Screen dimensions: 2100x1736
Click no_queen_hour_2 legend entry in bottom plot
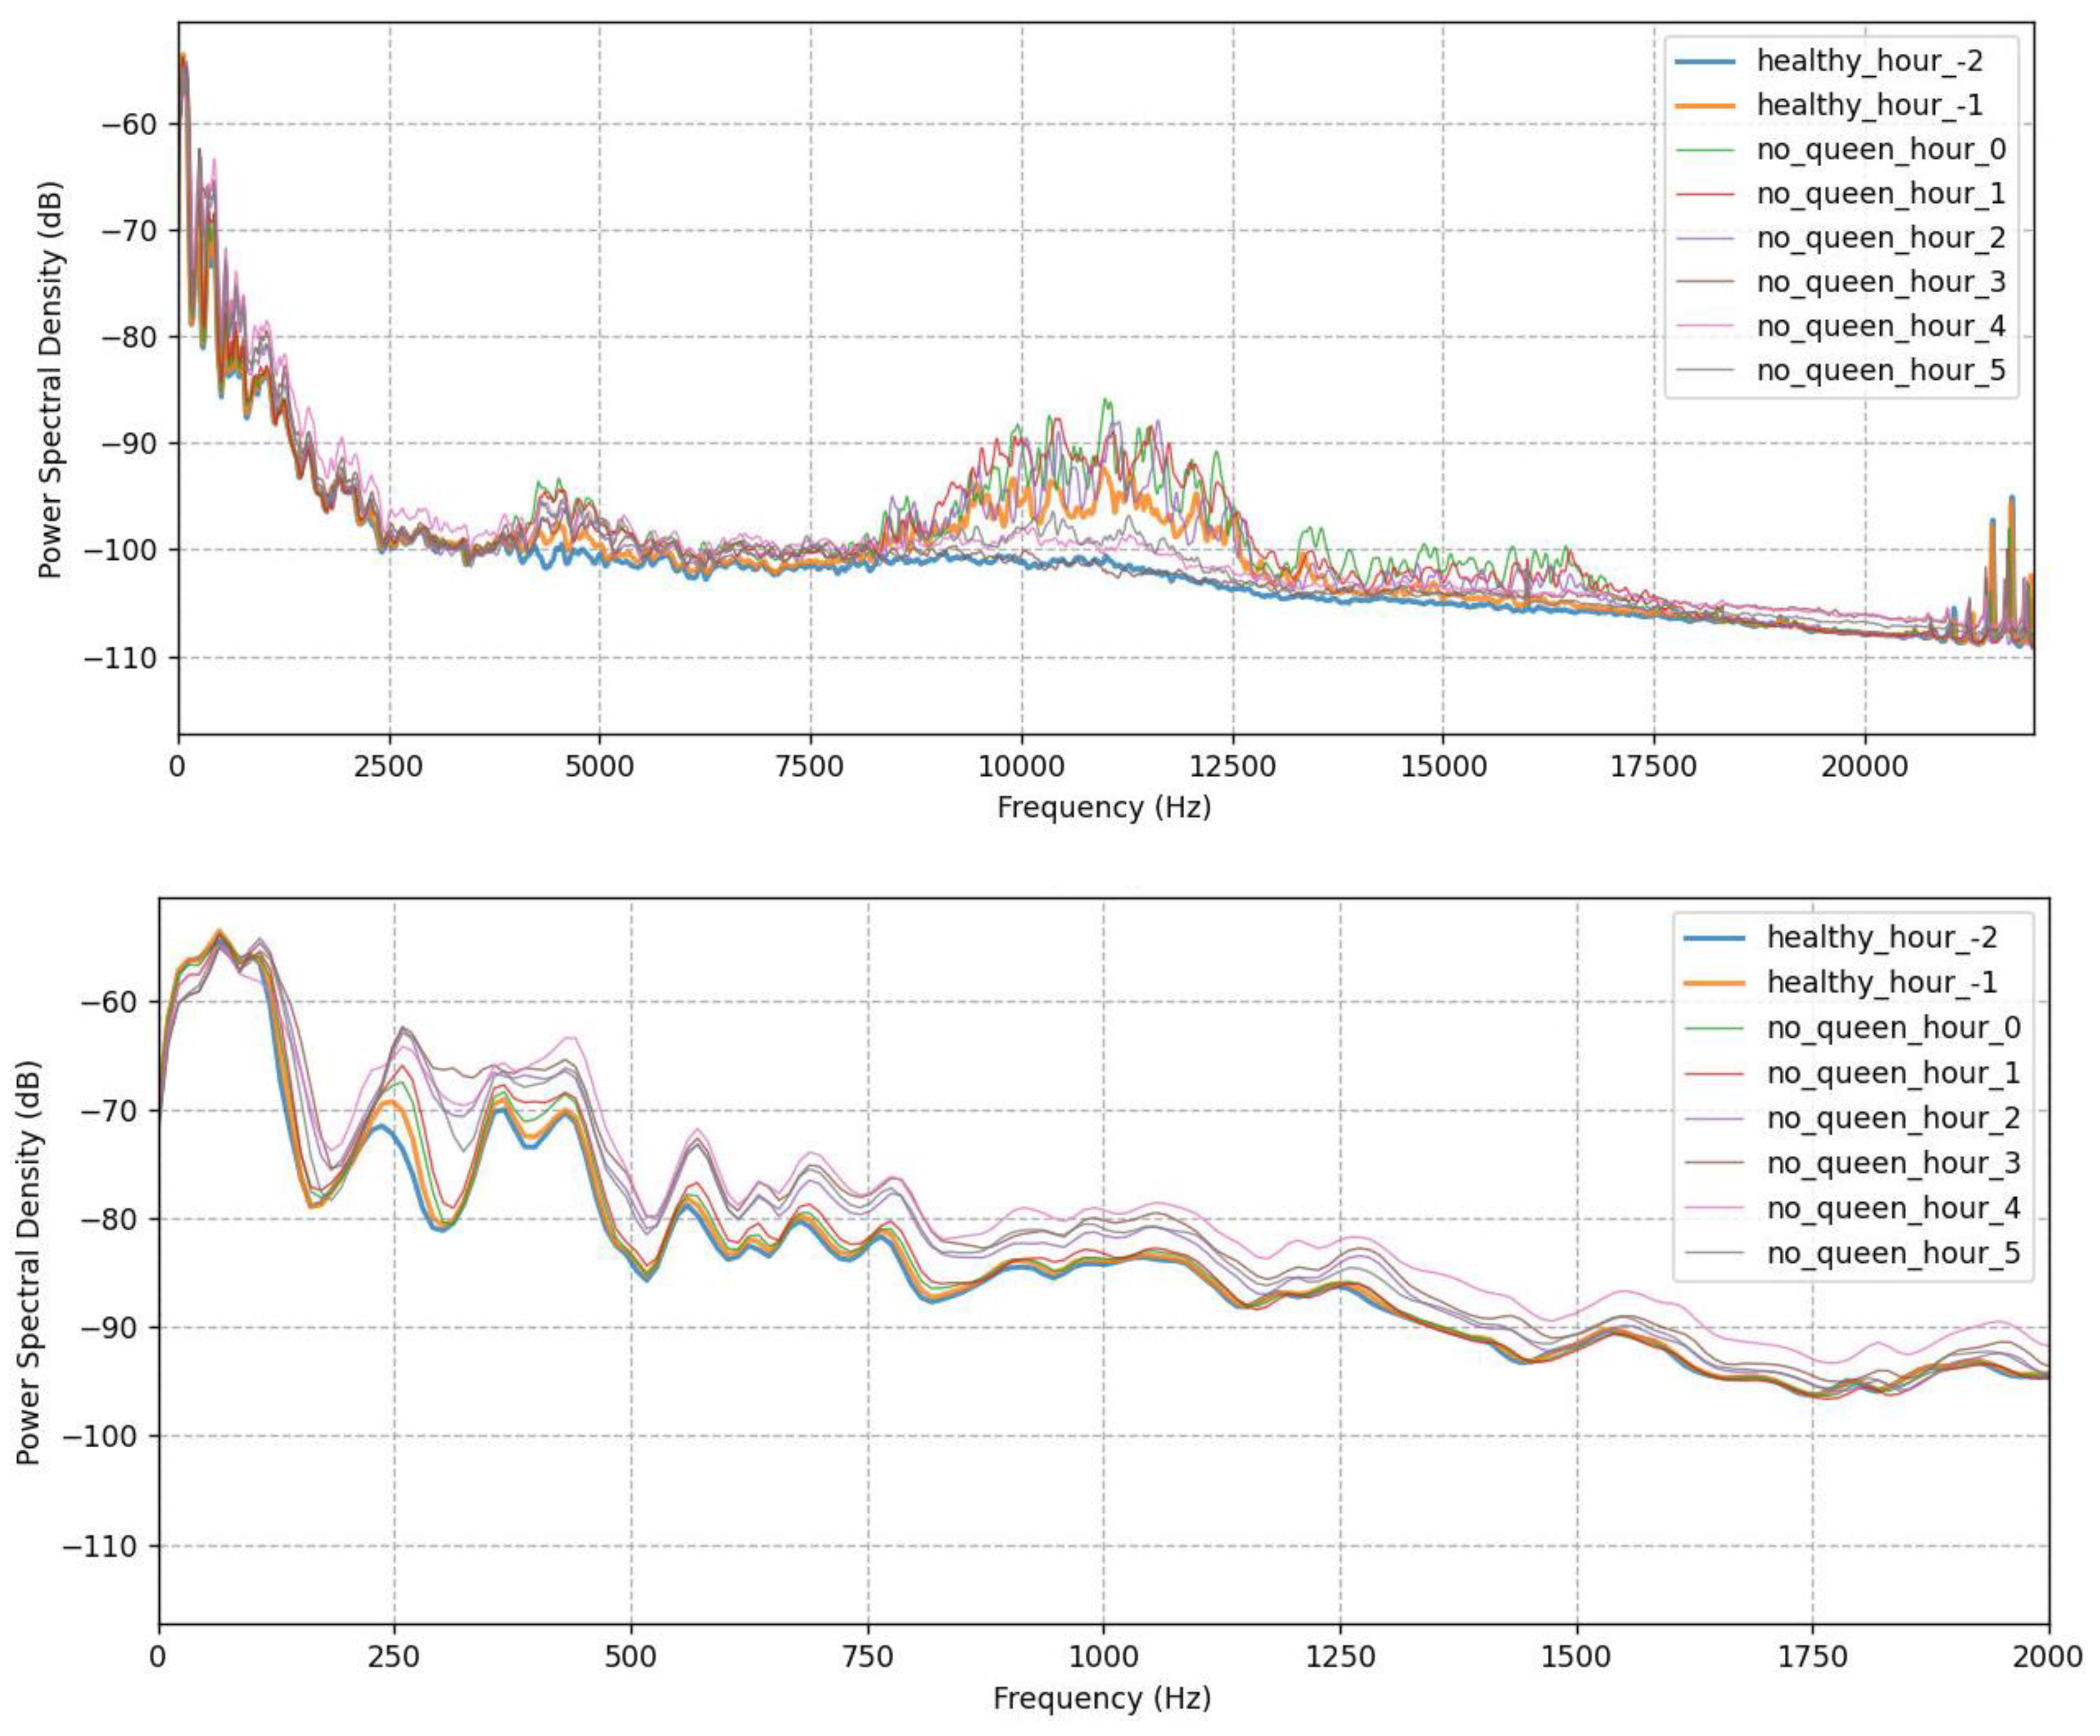[1893, 1118]
